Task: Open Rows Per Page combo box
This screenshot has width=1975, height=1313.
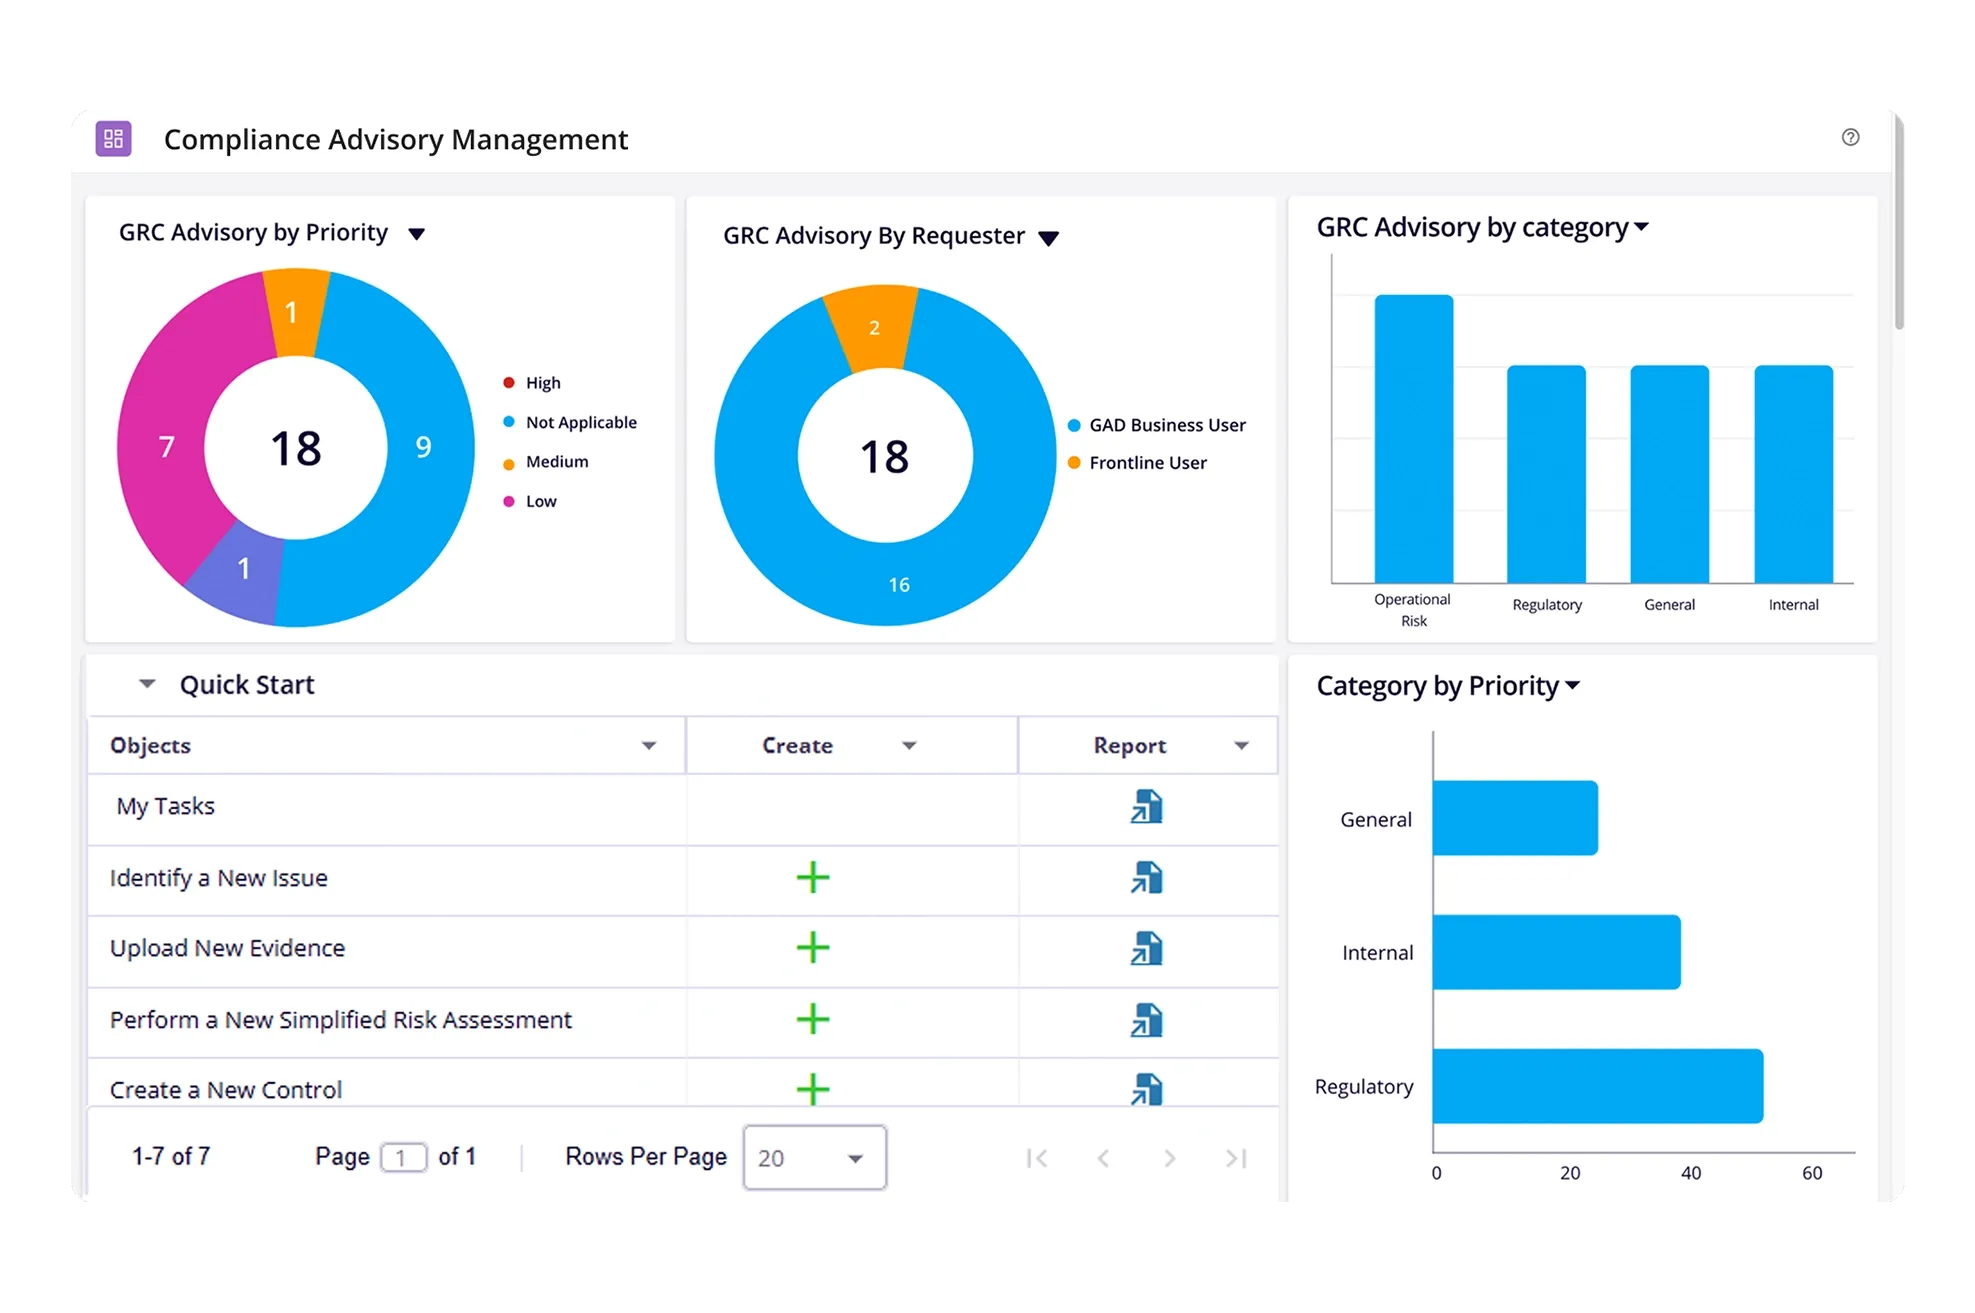Action: [x=814, y=1158]
